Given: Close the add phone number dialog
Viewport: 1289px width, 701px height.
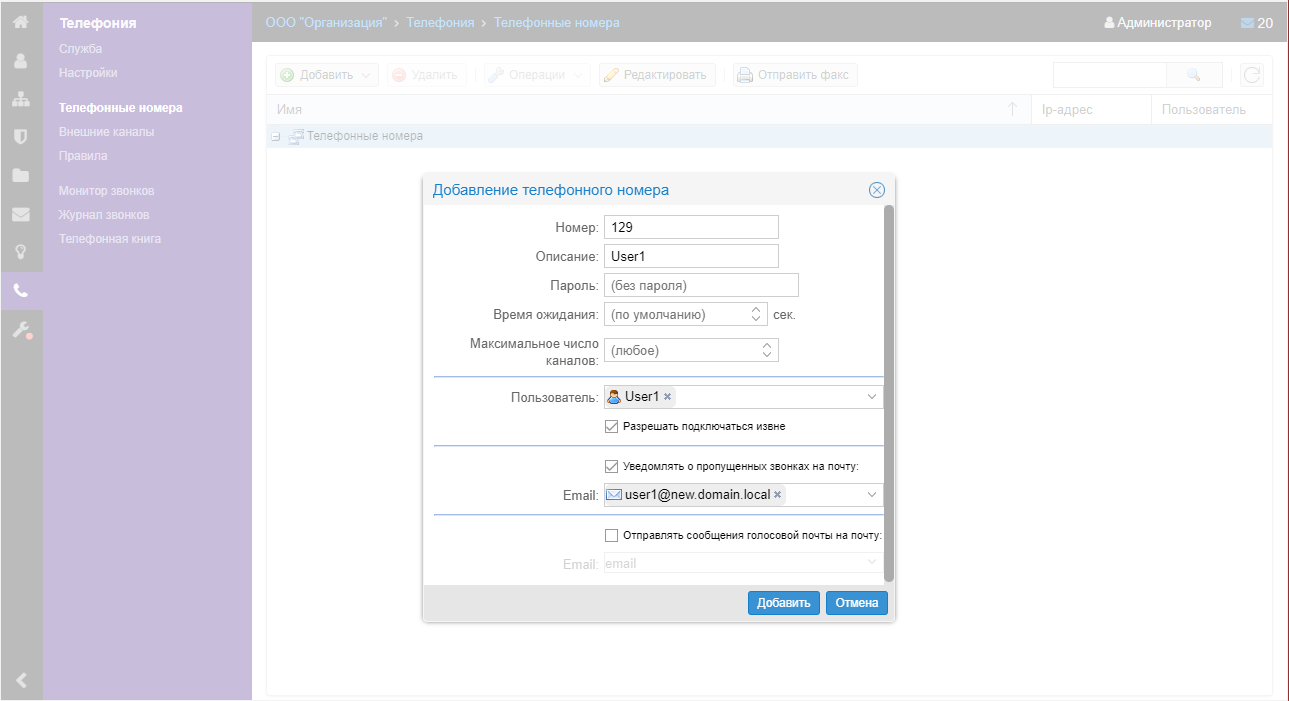Looking at the screenshot, I should coord(876,190).
